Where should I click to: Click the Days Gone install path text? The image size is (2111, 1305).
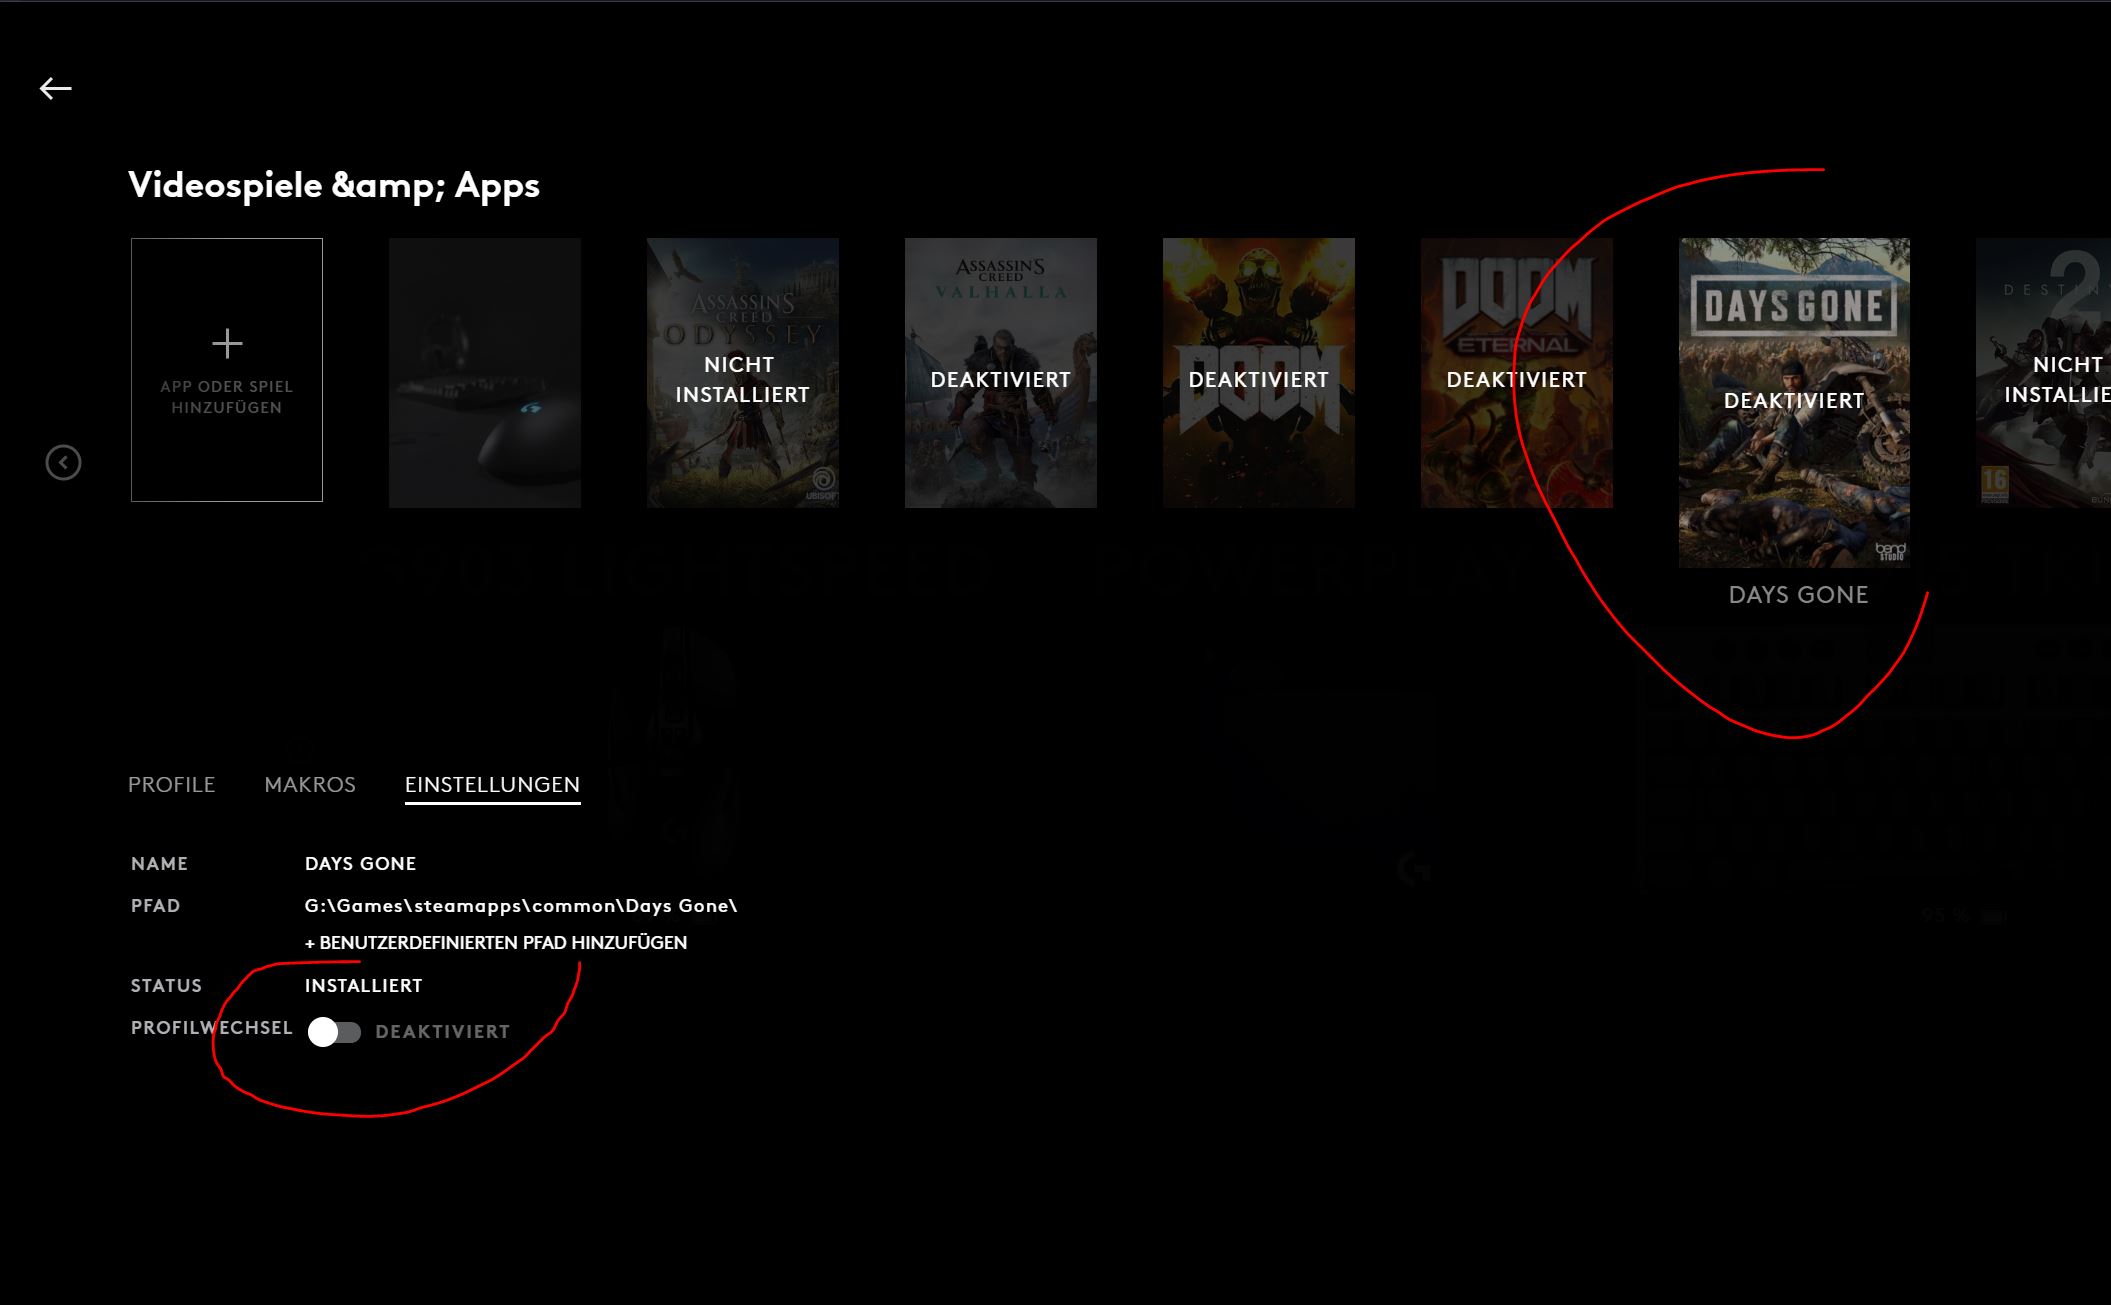pyautogui.click(x=521, y=906)
